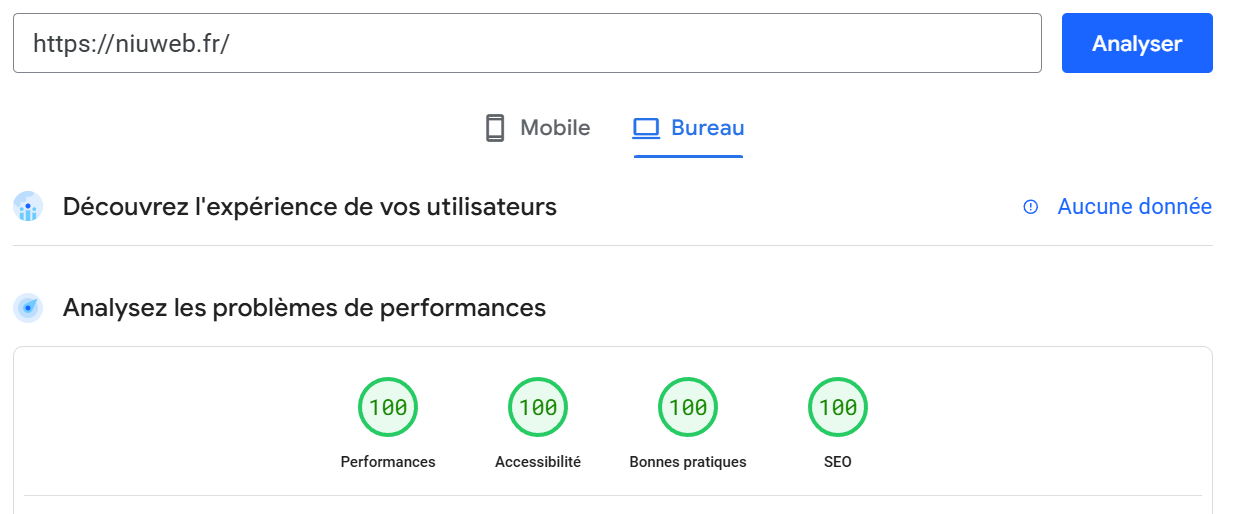
Task: Click the blue Analyser button
Action: coord(1137,43)
